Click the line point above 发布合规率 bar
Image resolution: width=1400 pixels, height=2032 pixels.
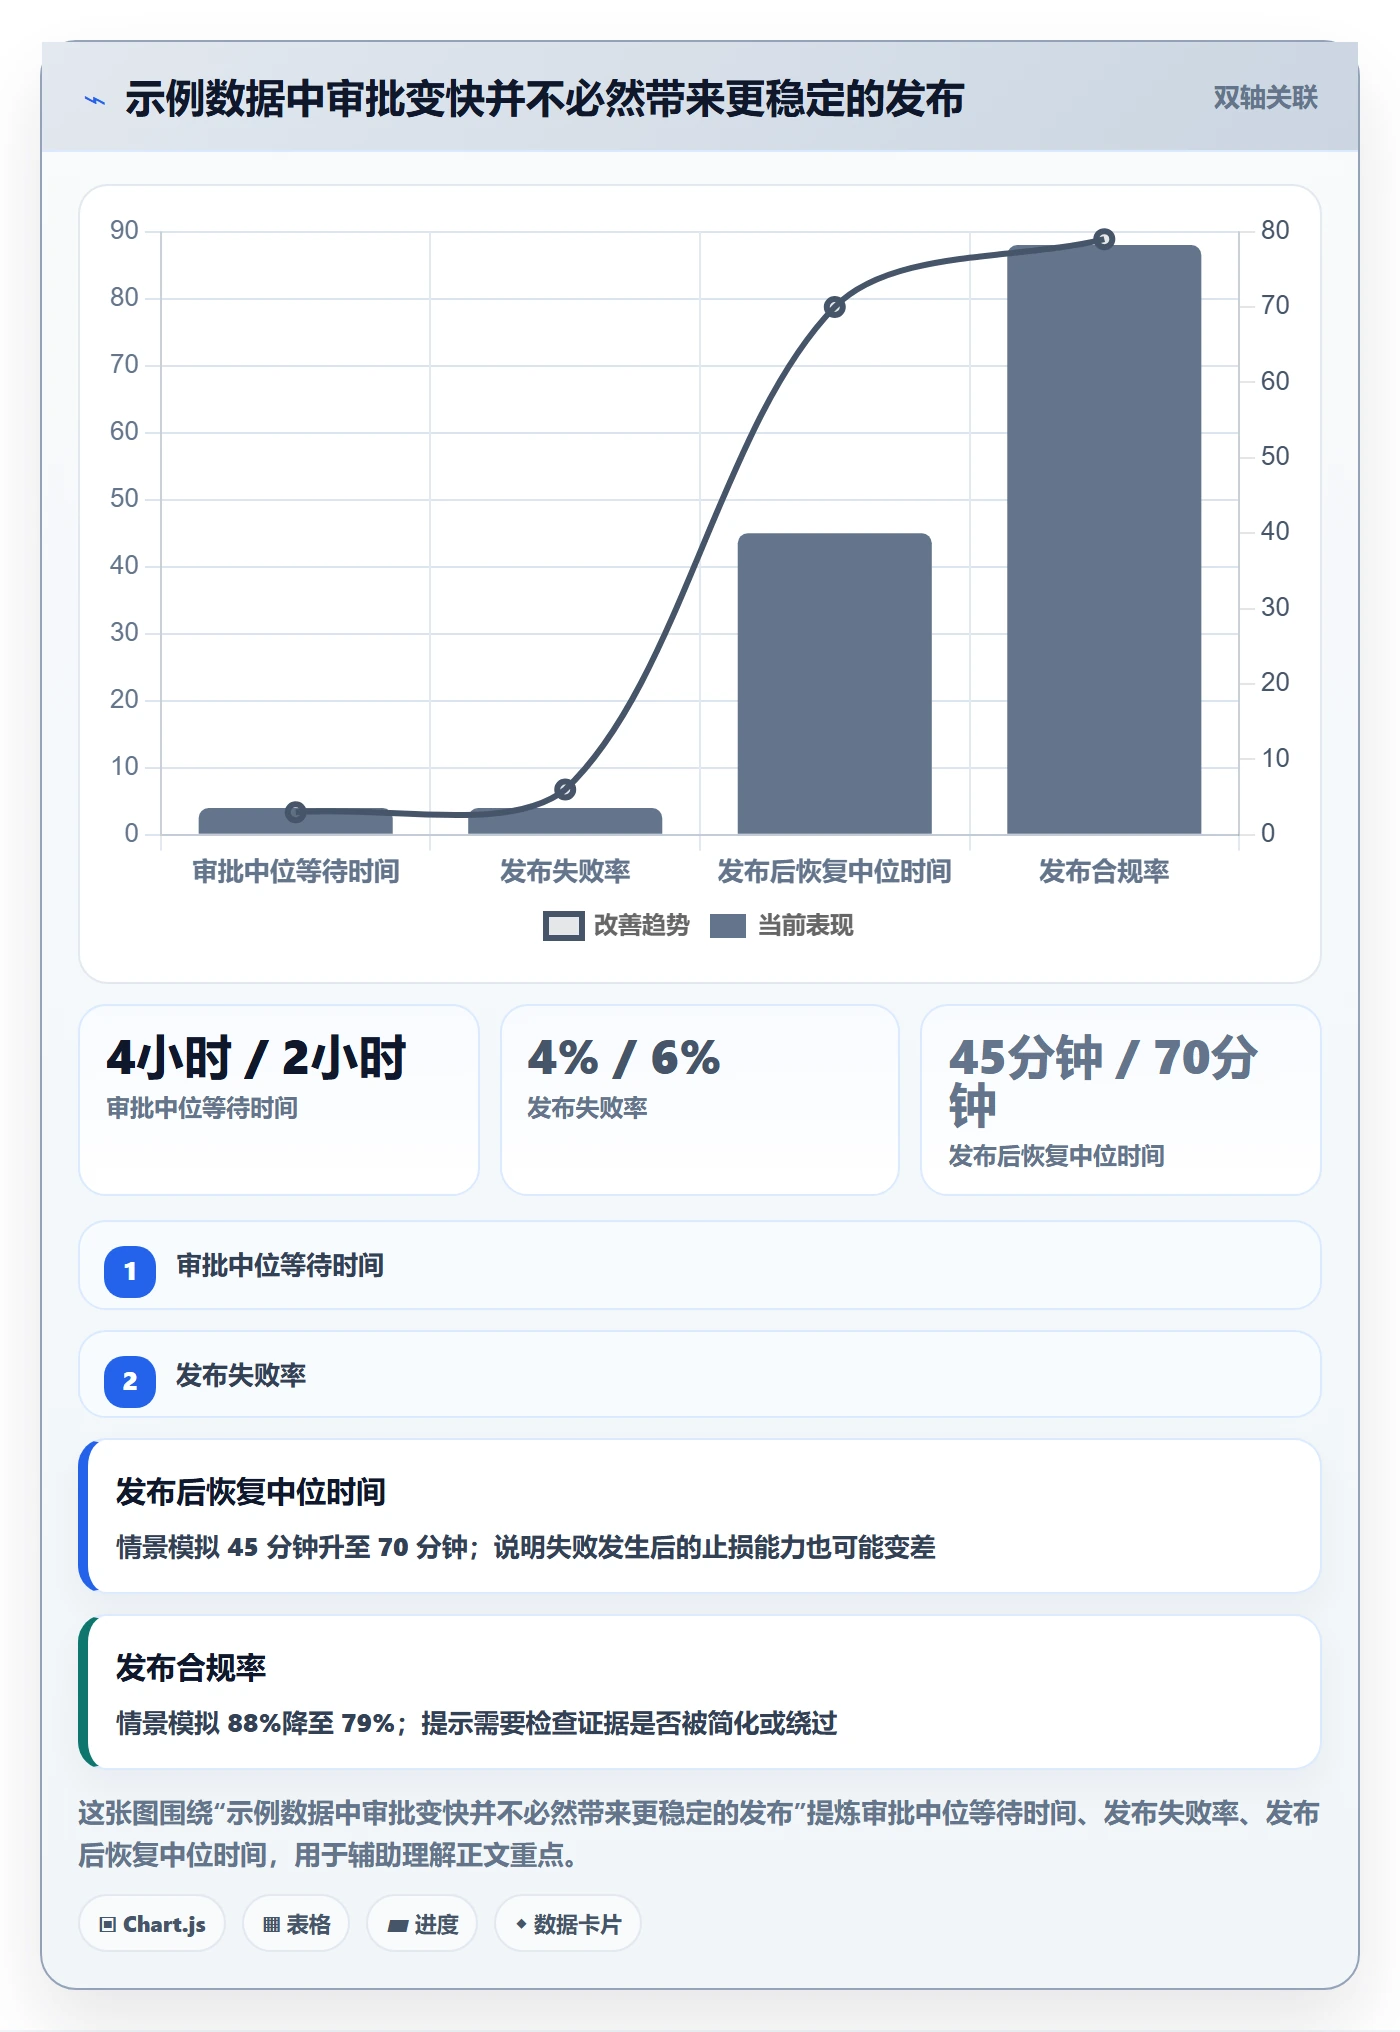pyautogui.click(x=1104, y=239)
